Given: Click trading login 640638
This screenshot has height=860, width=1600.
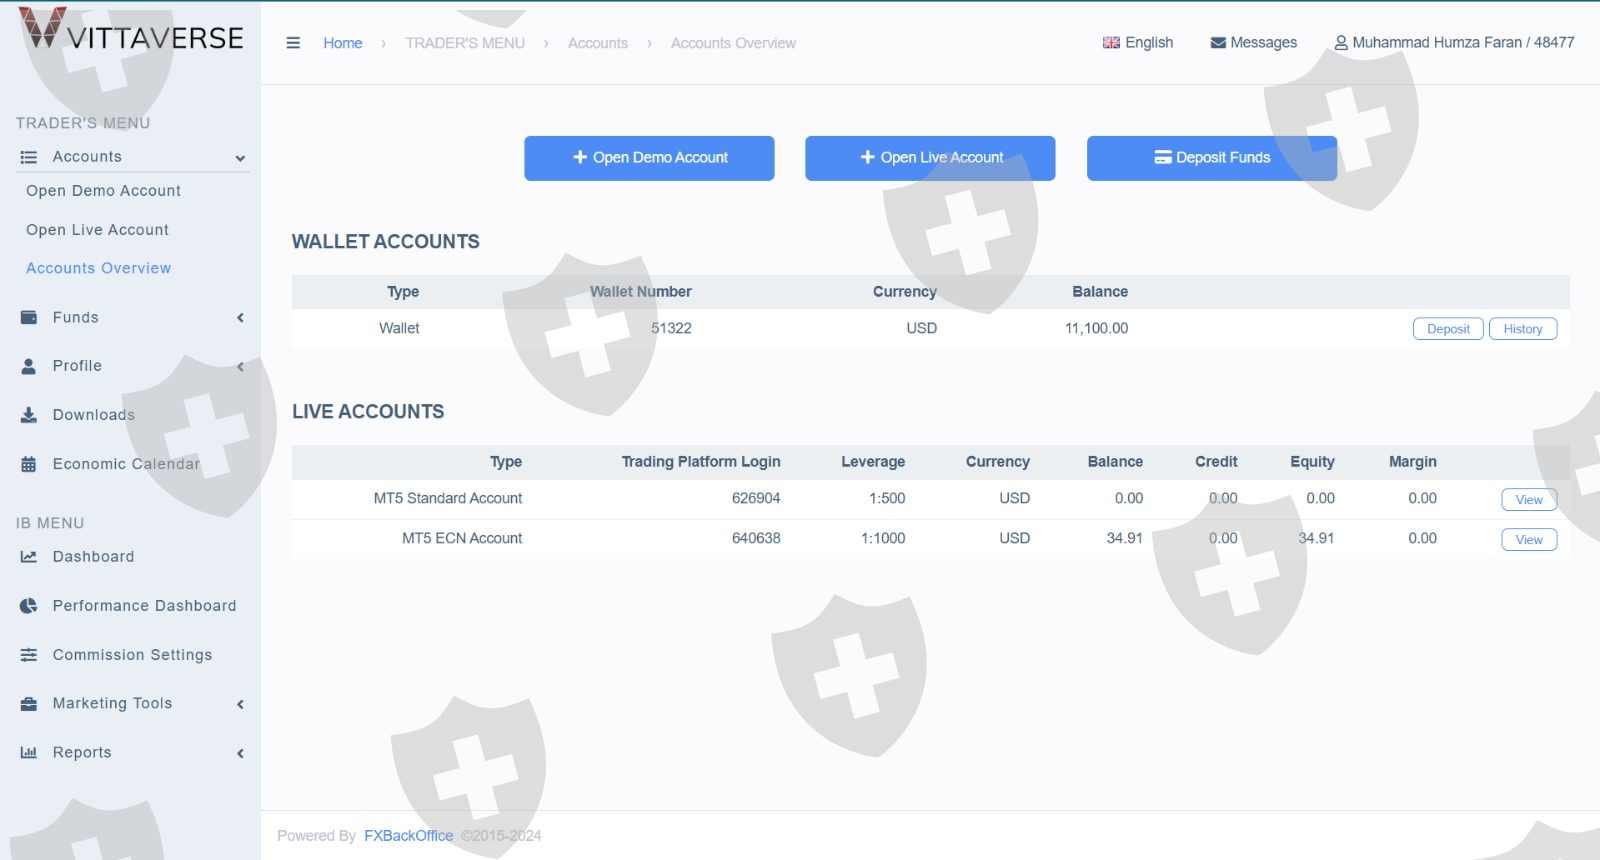Looking at the screenshot, I should (x=756, y=538).
